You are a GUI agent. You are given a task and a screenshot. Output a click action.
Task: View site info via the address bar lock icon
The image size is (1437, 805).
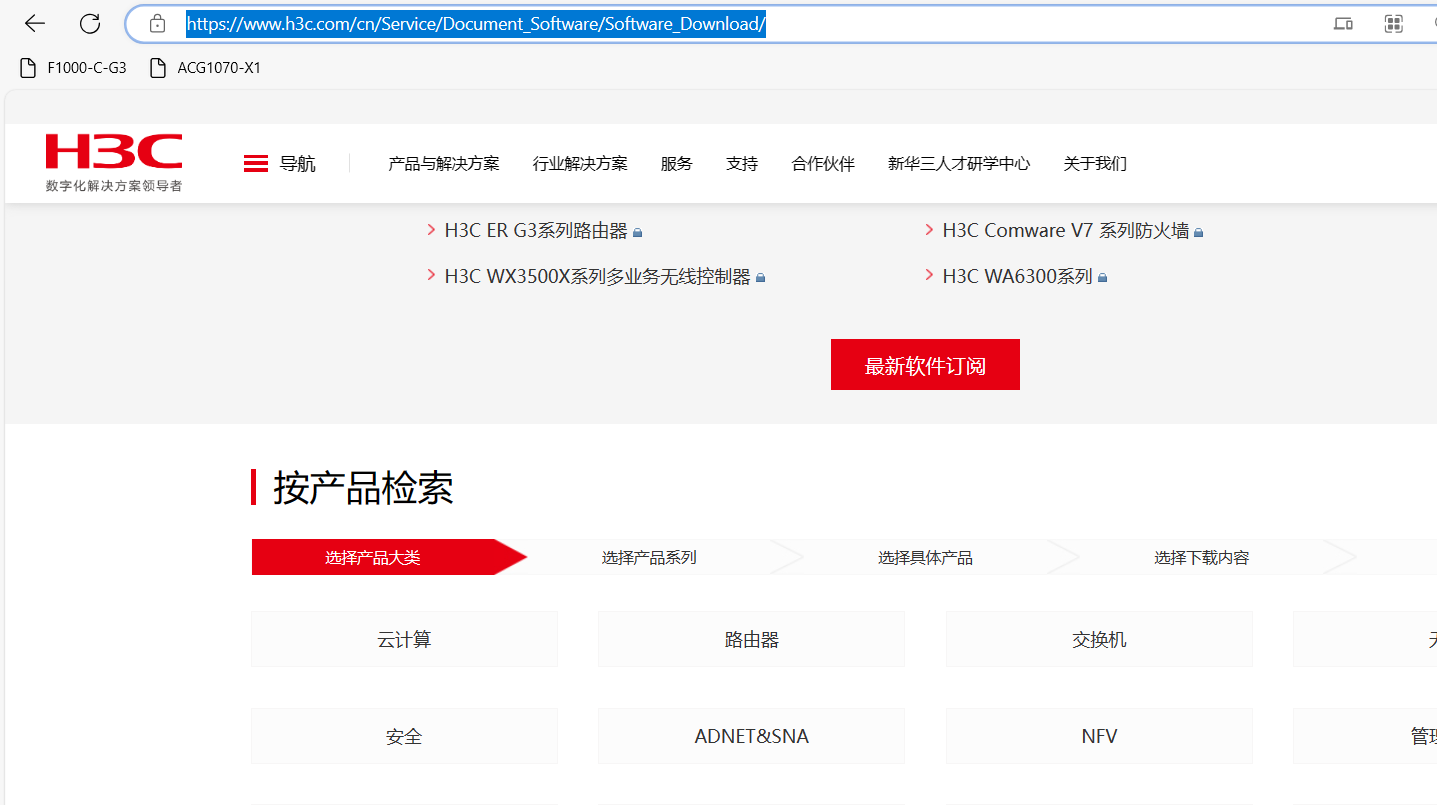click(157, 24)
